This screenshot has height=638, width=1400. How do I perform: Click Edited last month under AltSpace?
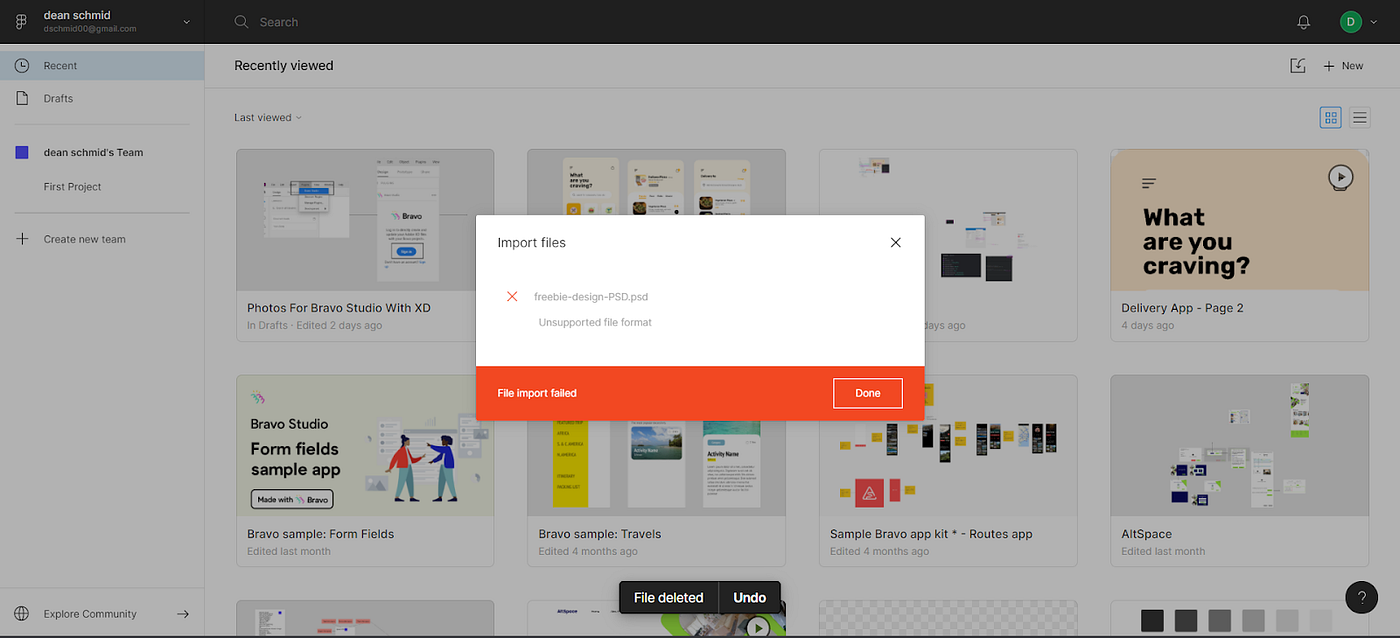1163,551
